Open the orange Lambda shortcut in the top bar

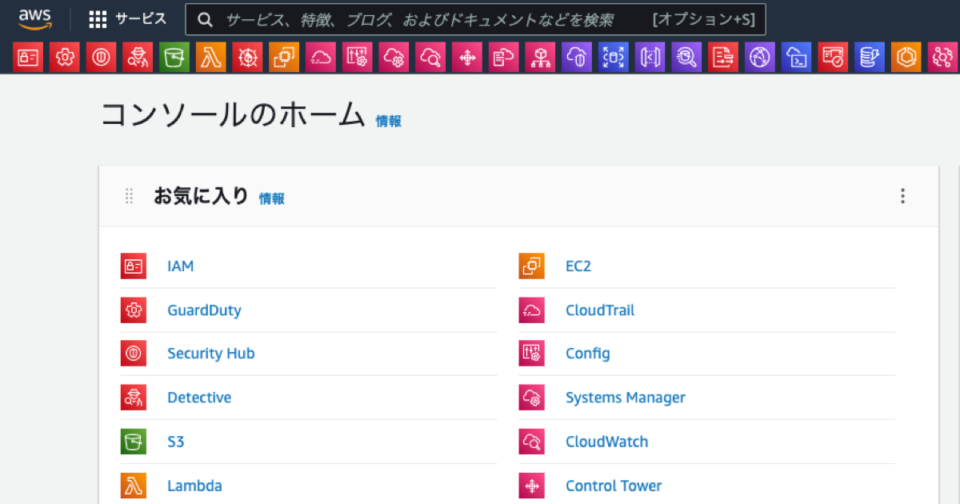click(211, 58)
